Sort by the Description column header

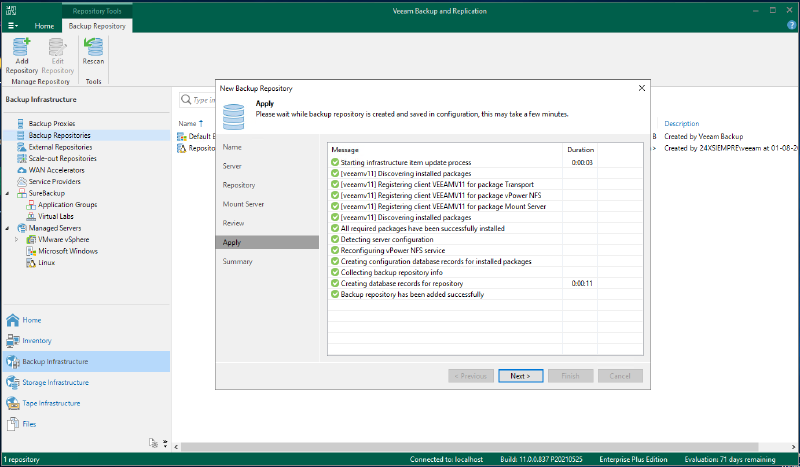pyautogui.click(x=682, y=124)
